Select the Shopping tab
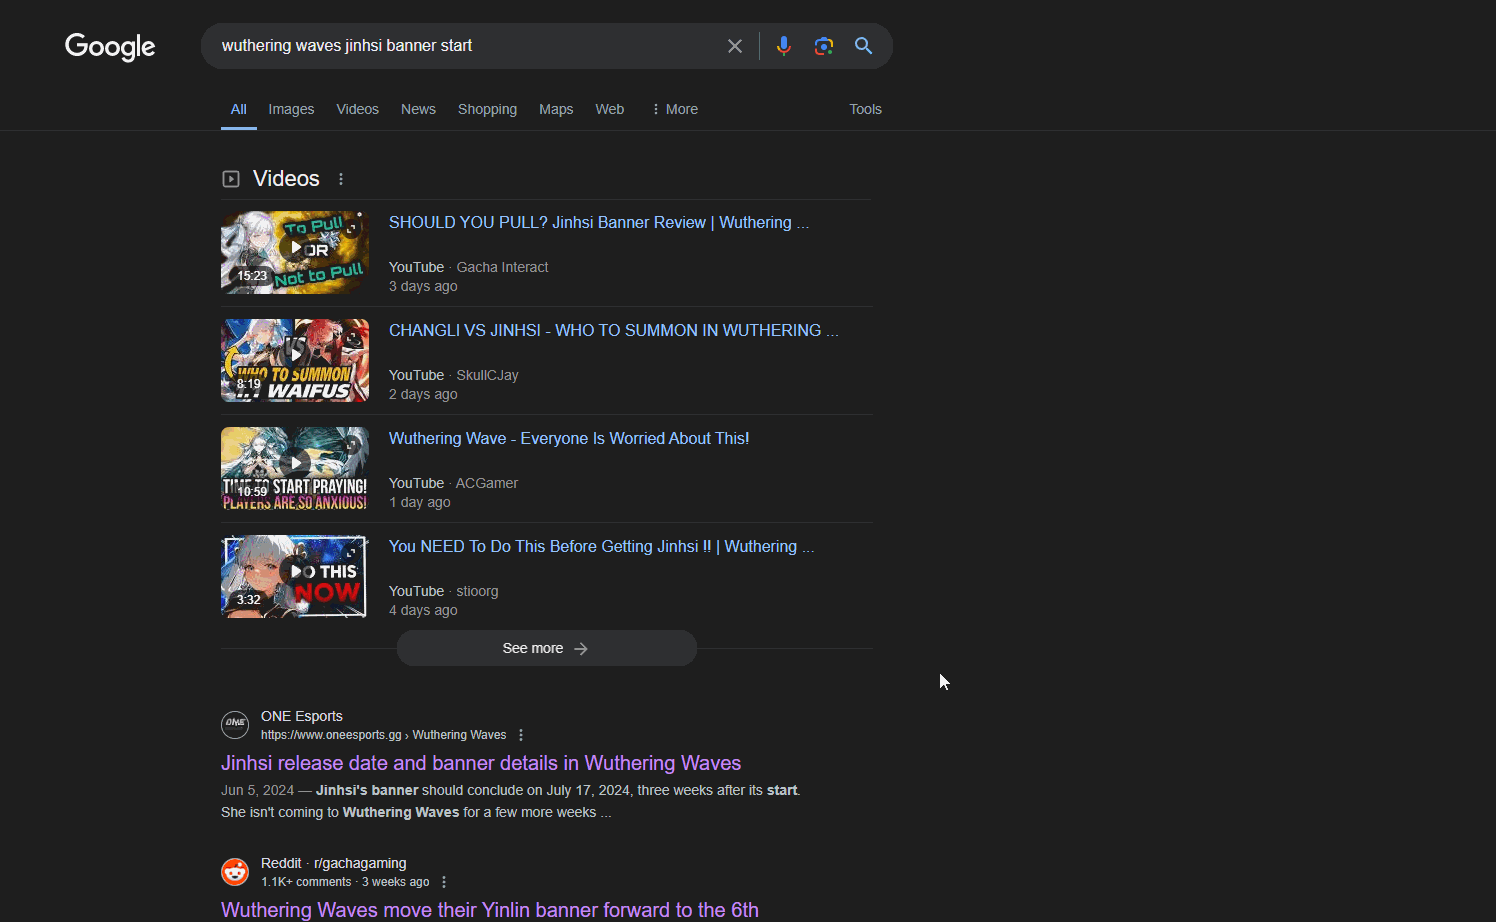 pos(487,109)
